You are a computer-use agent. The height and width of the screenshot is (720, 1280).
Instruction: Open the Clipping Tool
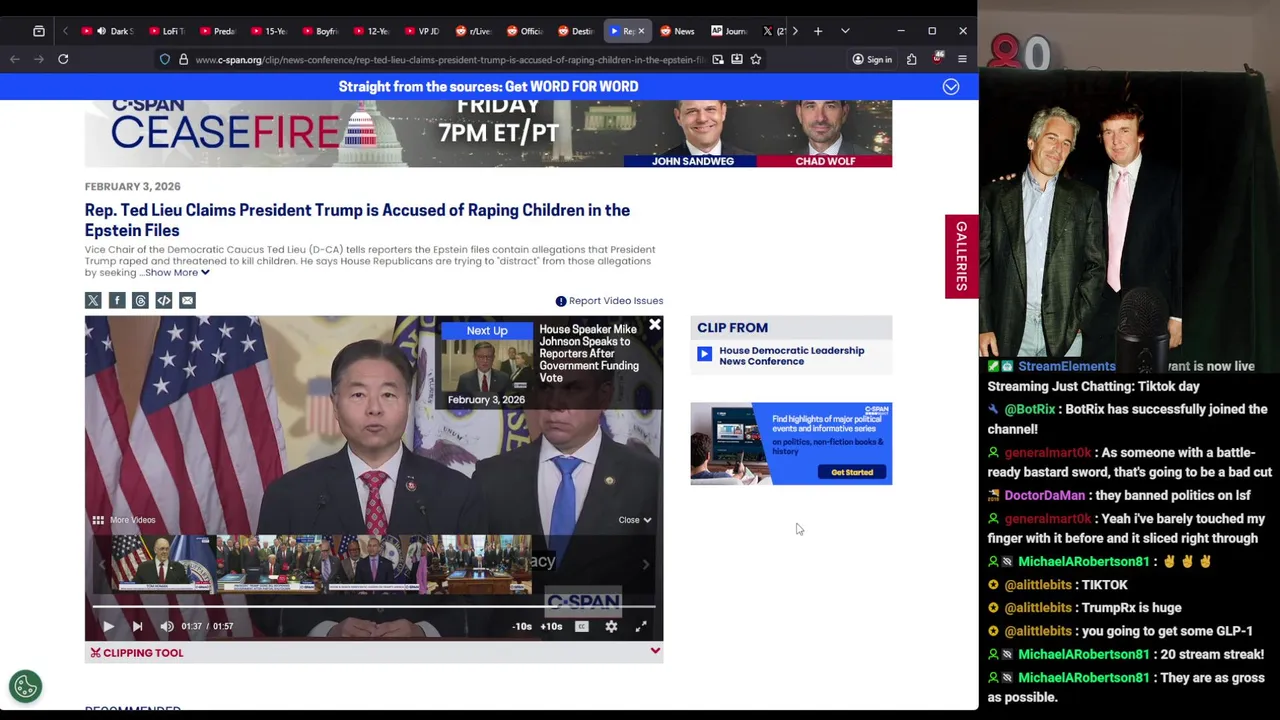click(x=137, y=653)
